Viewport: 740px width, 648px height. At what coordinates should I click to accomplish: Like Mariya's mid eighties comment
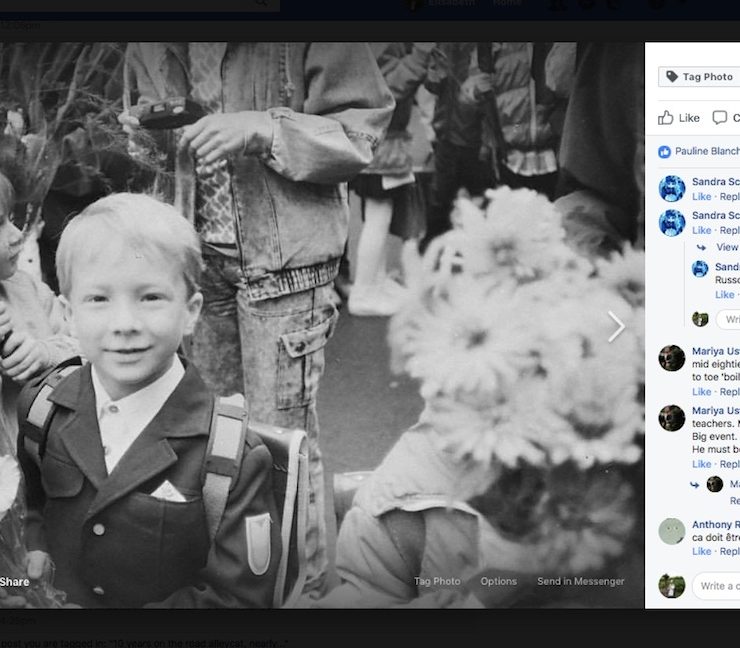click(701, 392)
